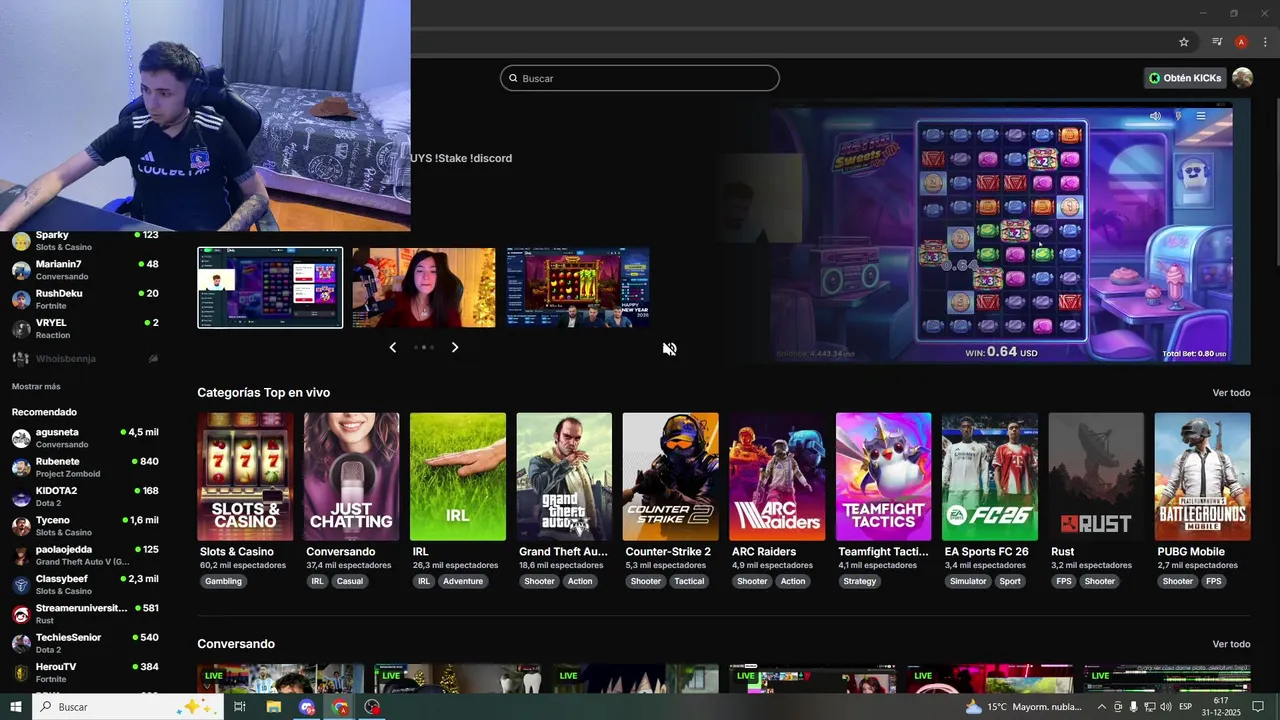Image resolution: width=1280 pixels, height=720 pixels.
Task: Open Just Chatting category card
Action: click(352, 477)
